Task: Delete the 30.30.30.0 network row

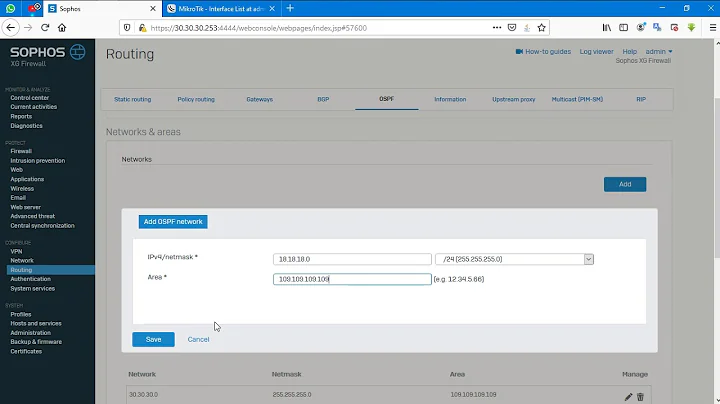Action: pyautogui.click(x=641, y=397)
